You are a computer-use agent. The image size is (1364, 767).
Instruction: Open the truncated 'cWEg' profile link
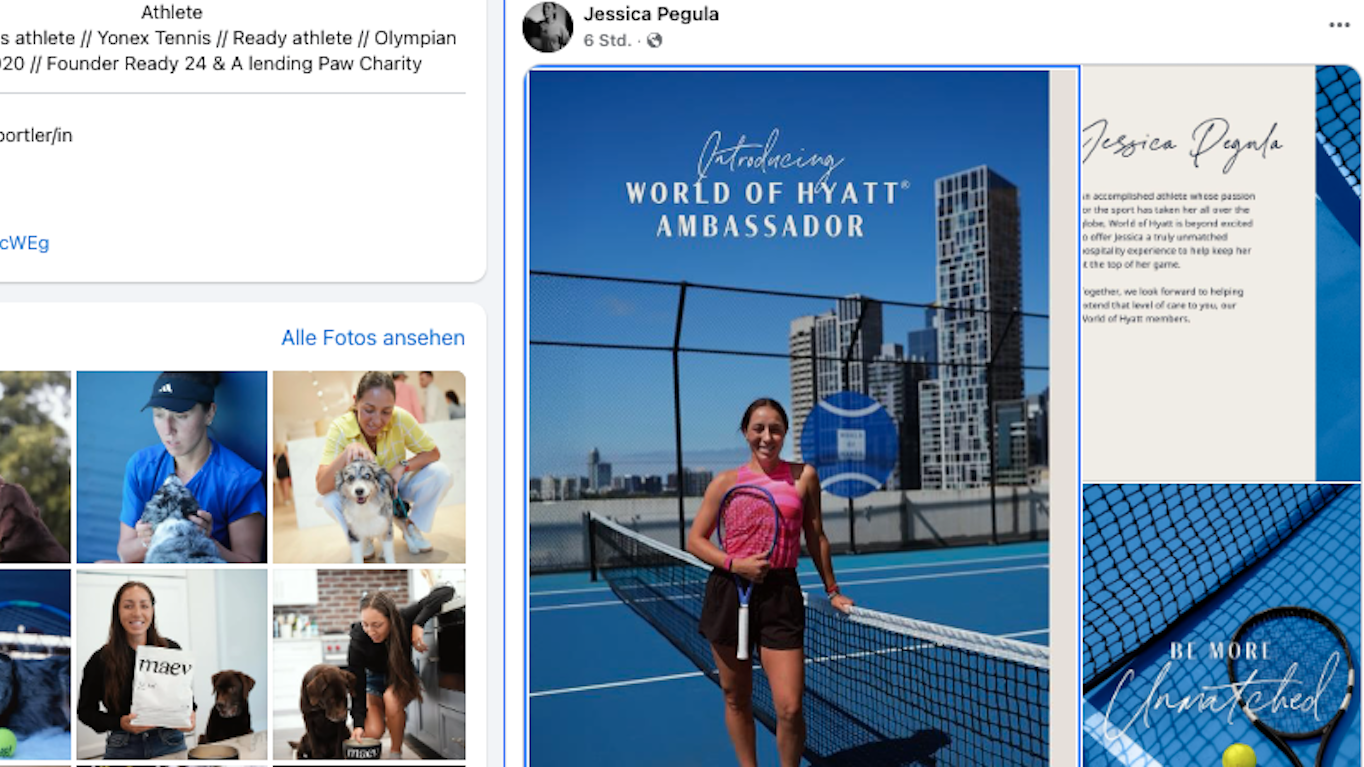coord(24,243)
